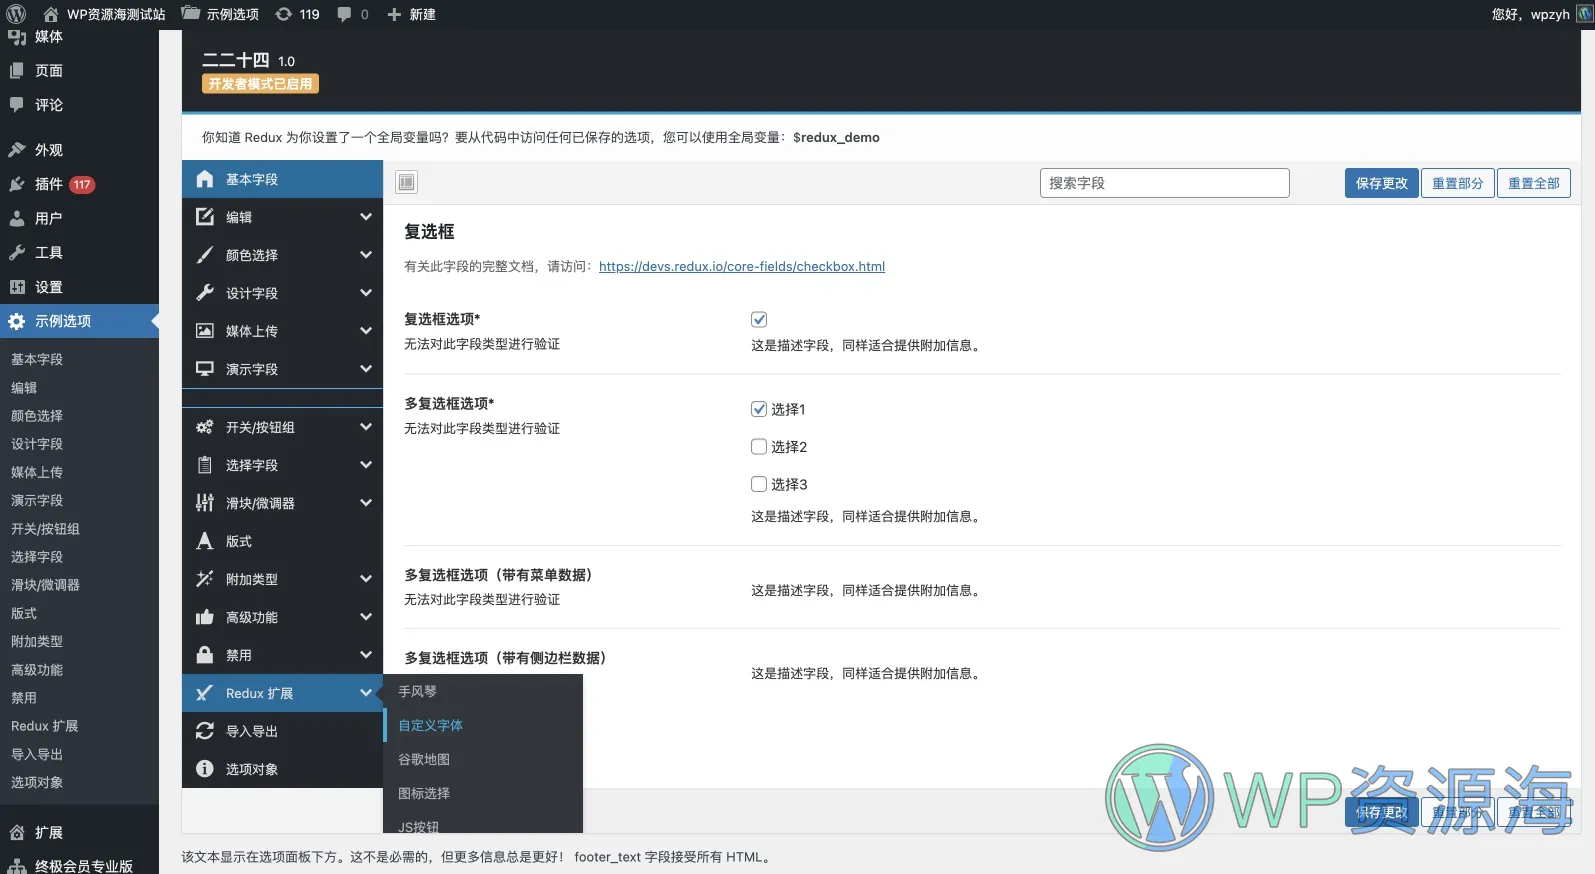The width and height of the screenshot is (1595, 874).
Task: Open 颜色选择 in WordPress left submenu
Action: (x=37, y=416)
